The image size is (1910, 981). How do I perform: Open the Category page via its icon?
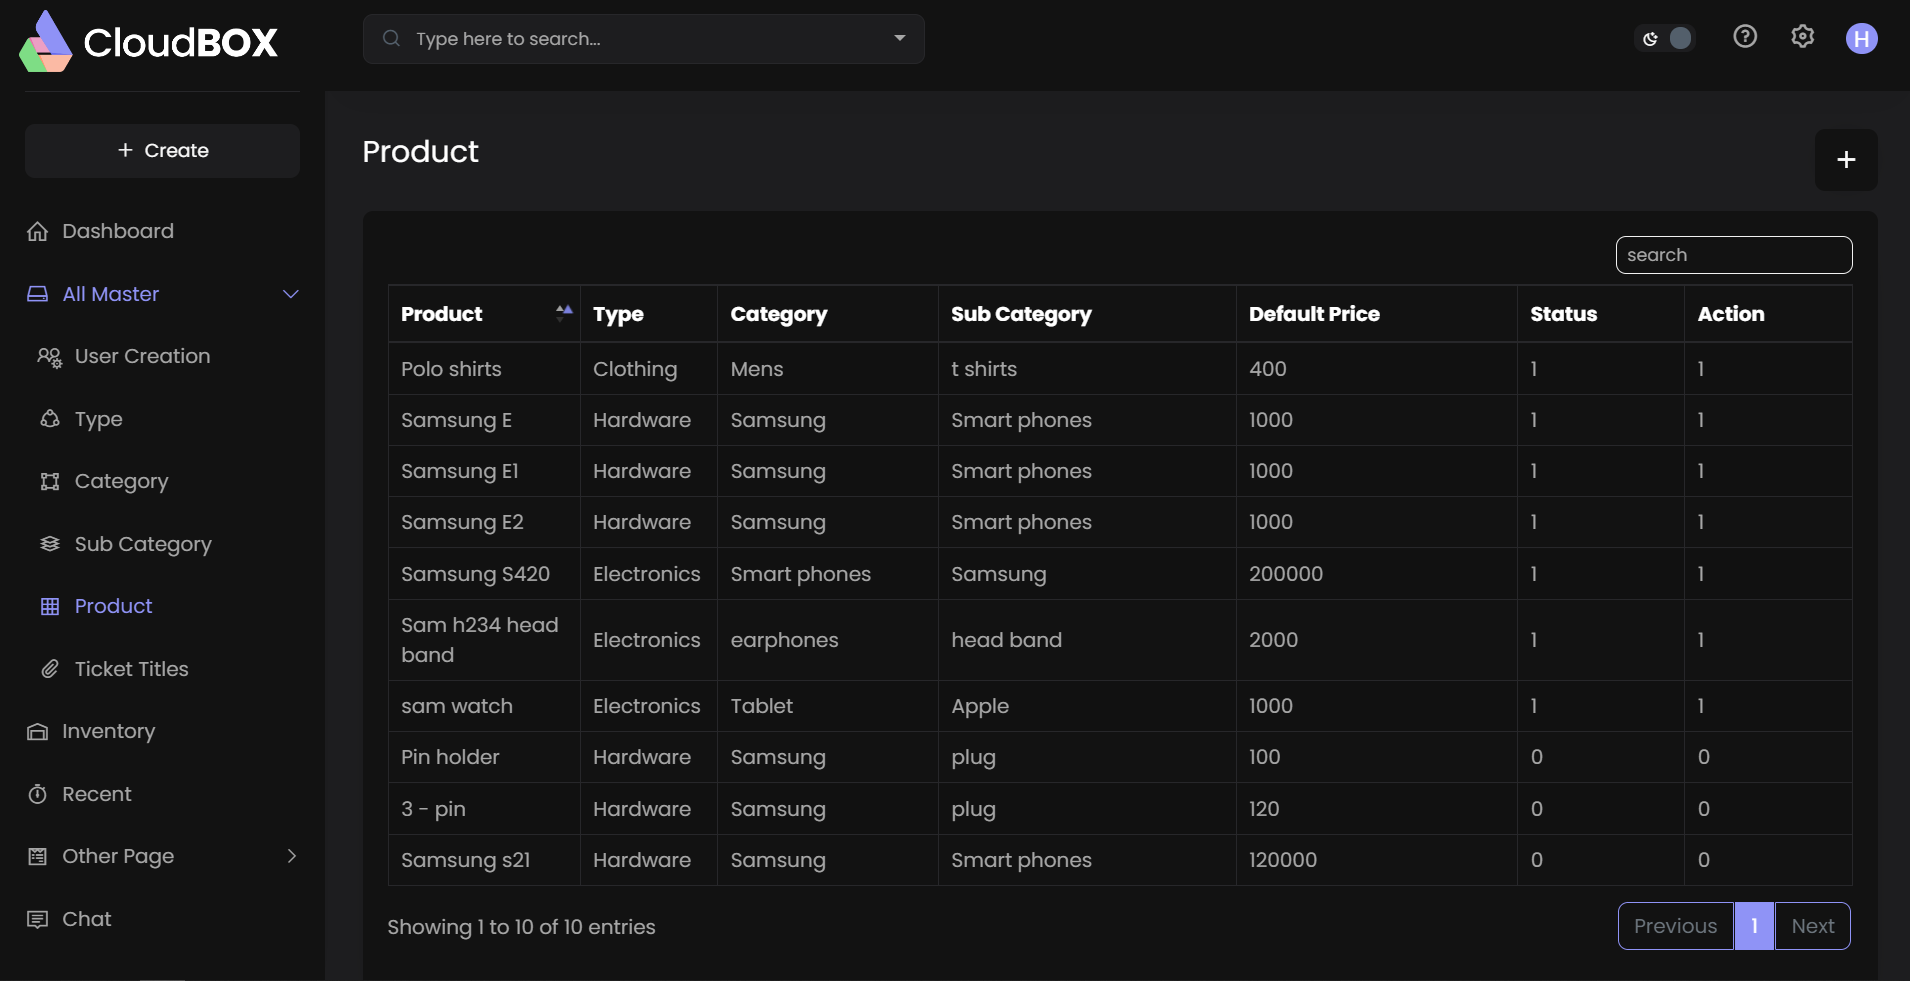coord(49,482)
